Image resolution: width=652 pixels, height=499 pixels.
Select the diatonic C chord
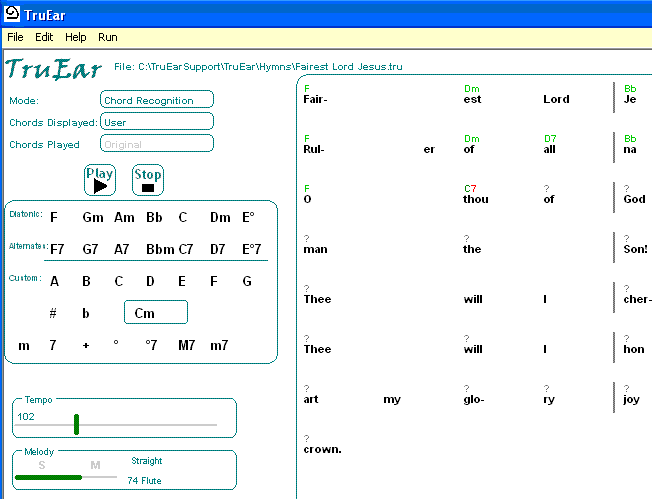point(183,217)
